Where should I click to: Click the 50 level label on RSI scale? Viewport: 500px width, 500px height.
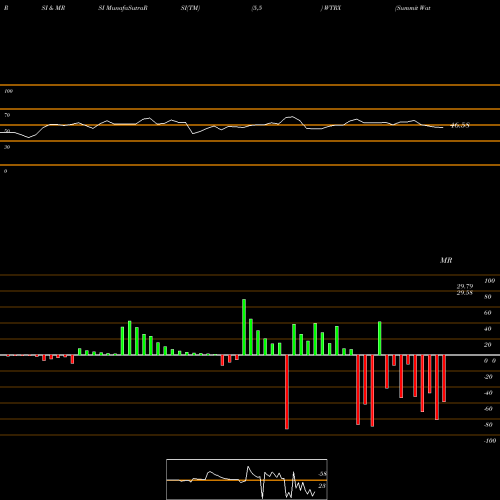(x=7, y=131)
